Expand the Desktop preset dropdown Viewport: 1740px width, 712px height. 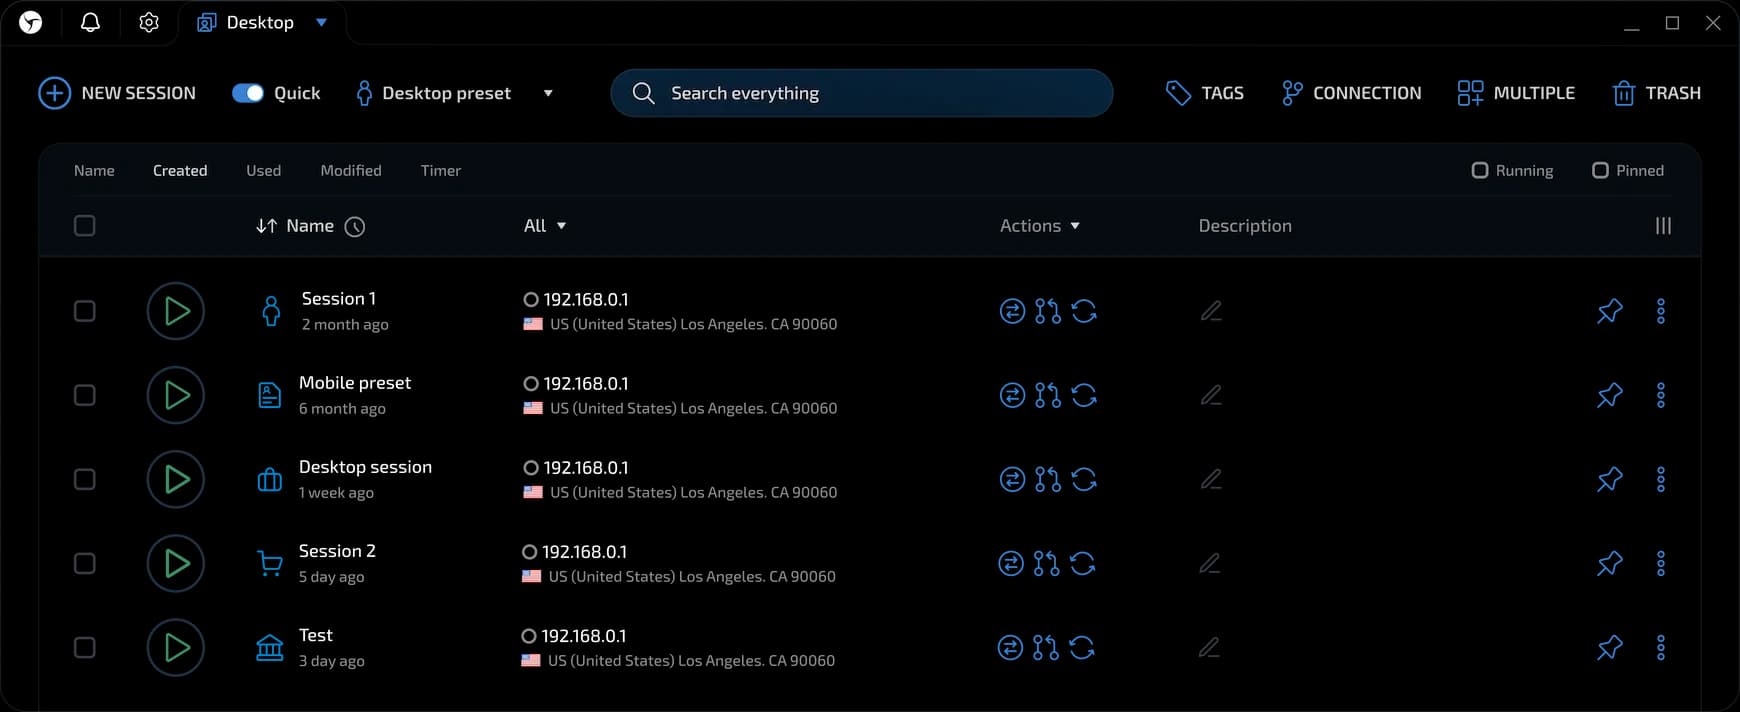pos(547,93)
